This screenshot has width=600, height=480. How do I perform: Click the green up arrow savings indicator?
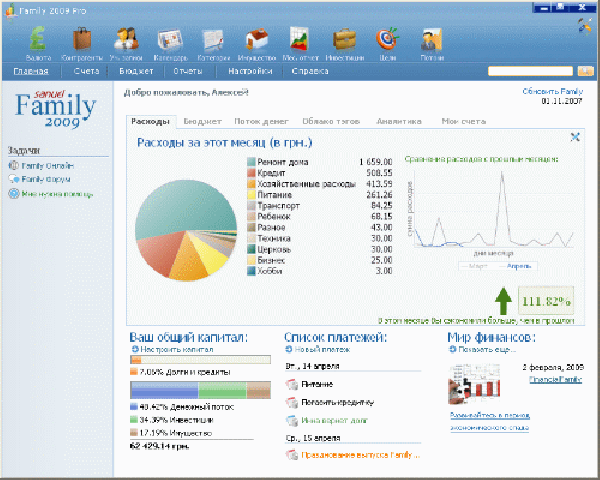tap(504, 301)
